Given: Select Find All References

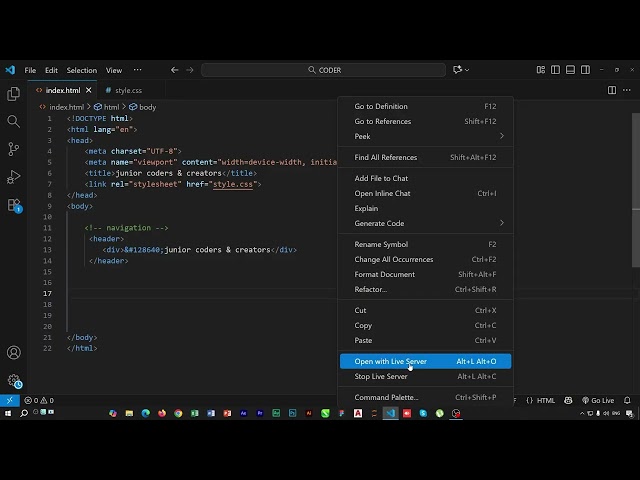Looking at the screenshot, I should pyautogui.click(x=425, y=157).
